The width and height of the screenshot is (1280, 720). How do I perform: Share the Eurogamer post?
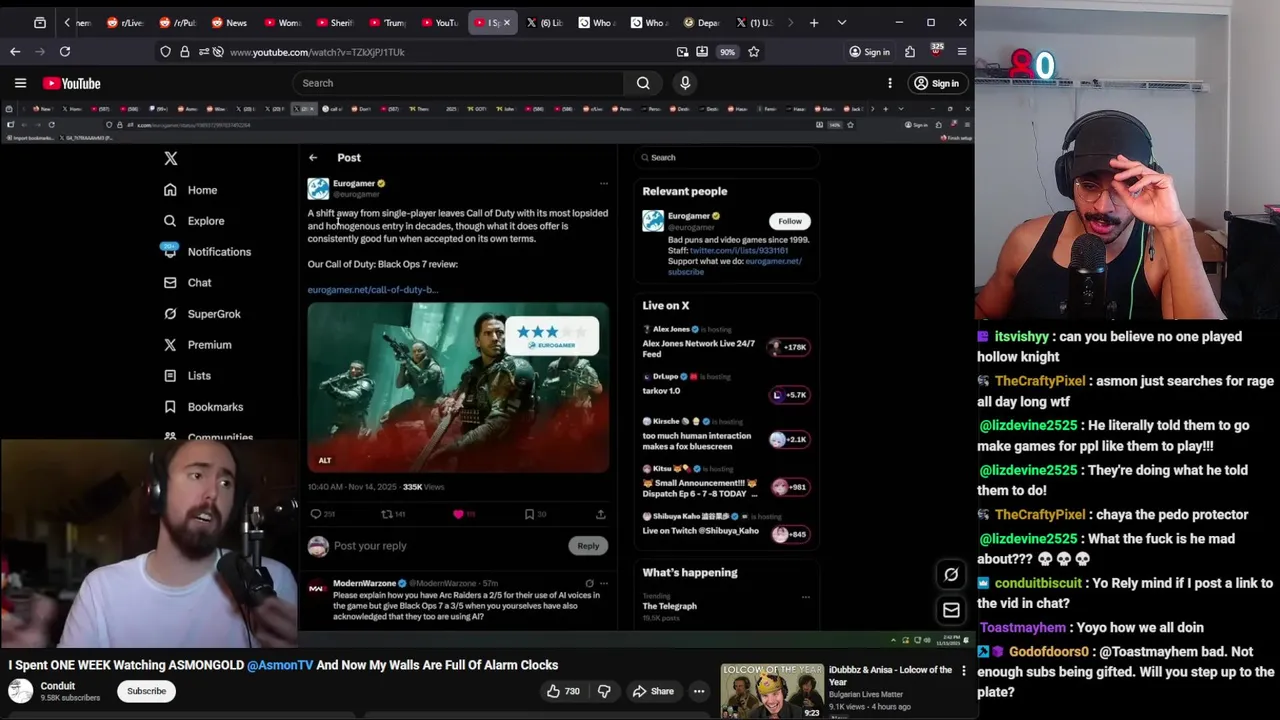[x=601, y=514]
